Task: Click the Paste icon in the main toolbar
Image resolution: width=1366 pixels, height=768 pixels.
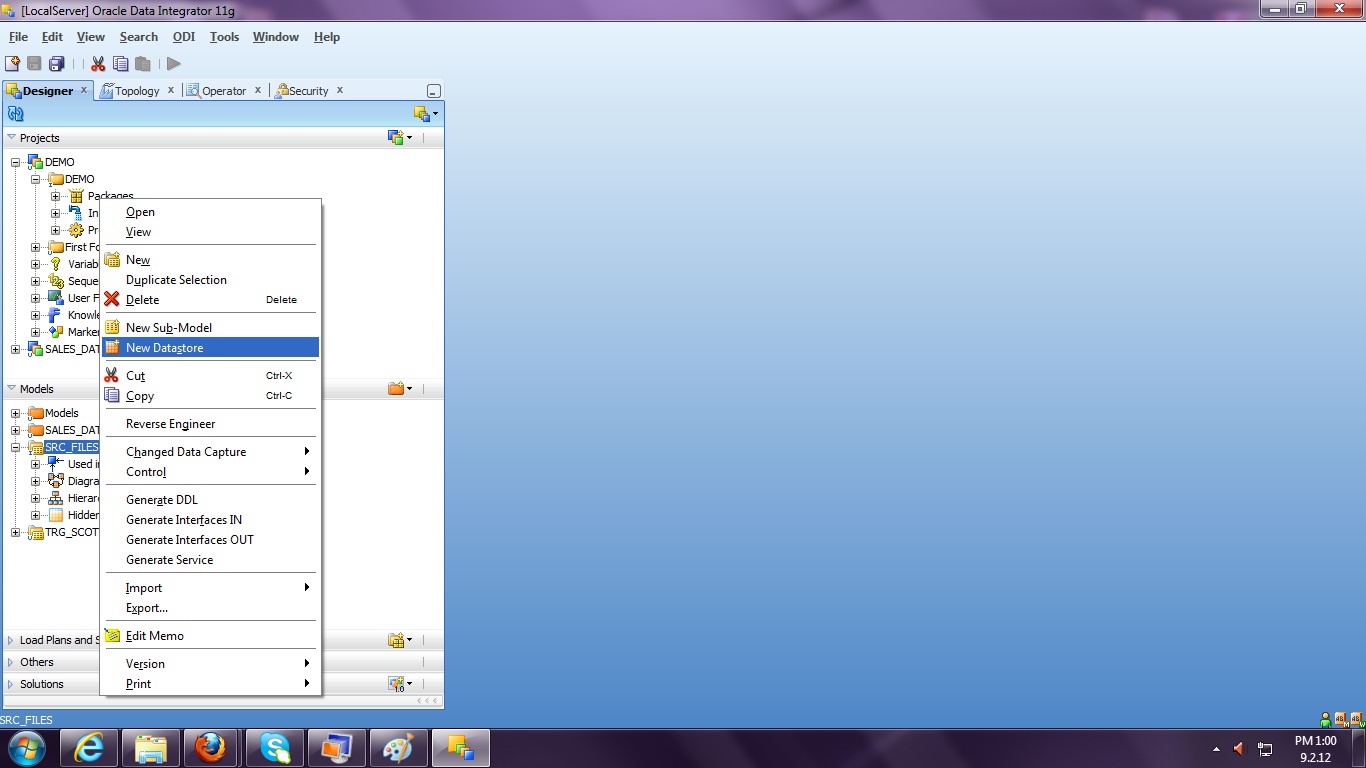Action: (142, 63)
